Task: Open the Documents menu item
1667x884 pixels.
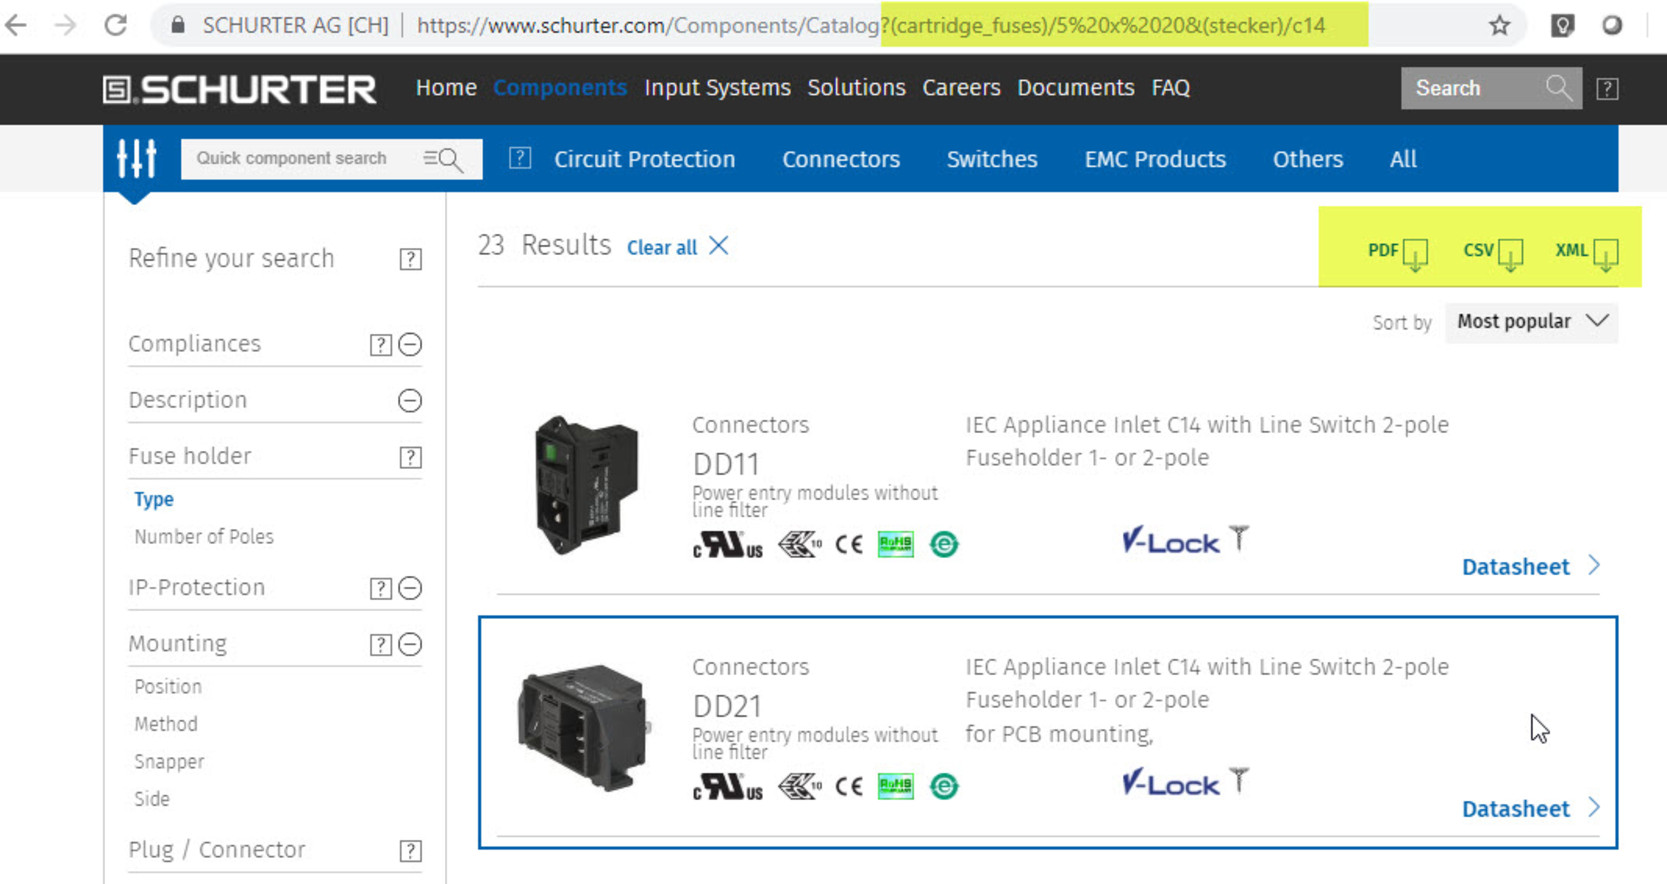Action: 1076,88
